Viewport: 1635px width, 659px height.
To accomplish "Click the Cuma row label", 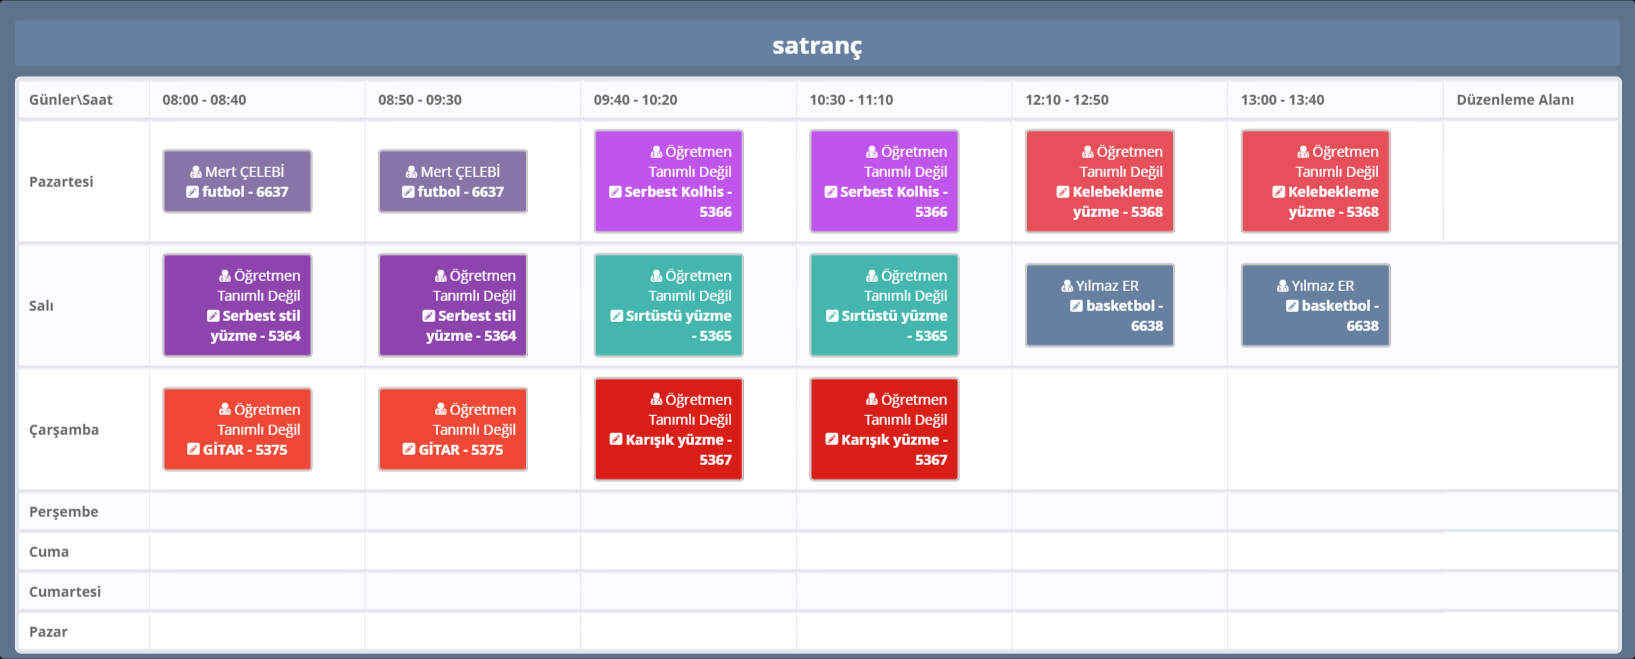I will [49, 552].
